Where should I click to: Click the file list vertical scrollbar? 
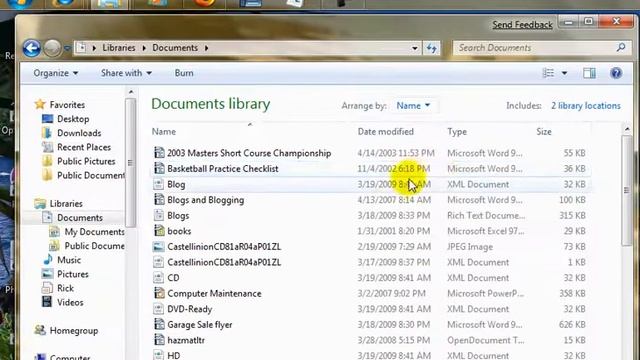[627, 191]
